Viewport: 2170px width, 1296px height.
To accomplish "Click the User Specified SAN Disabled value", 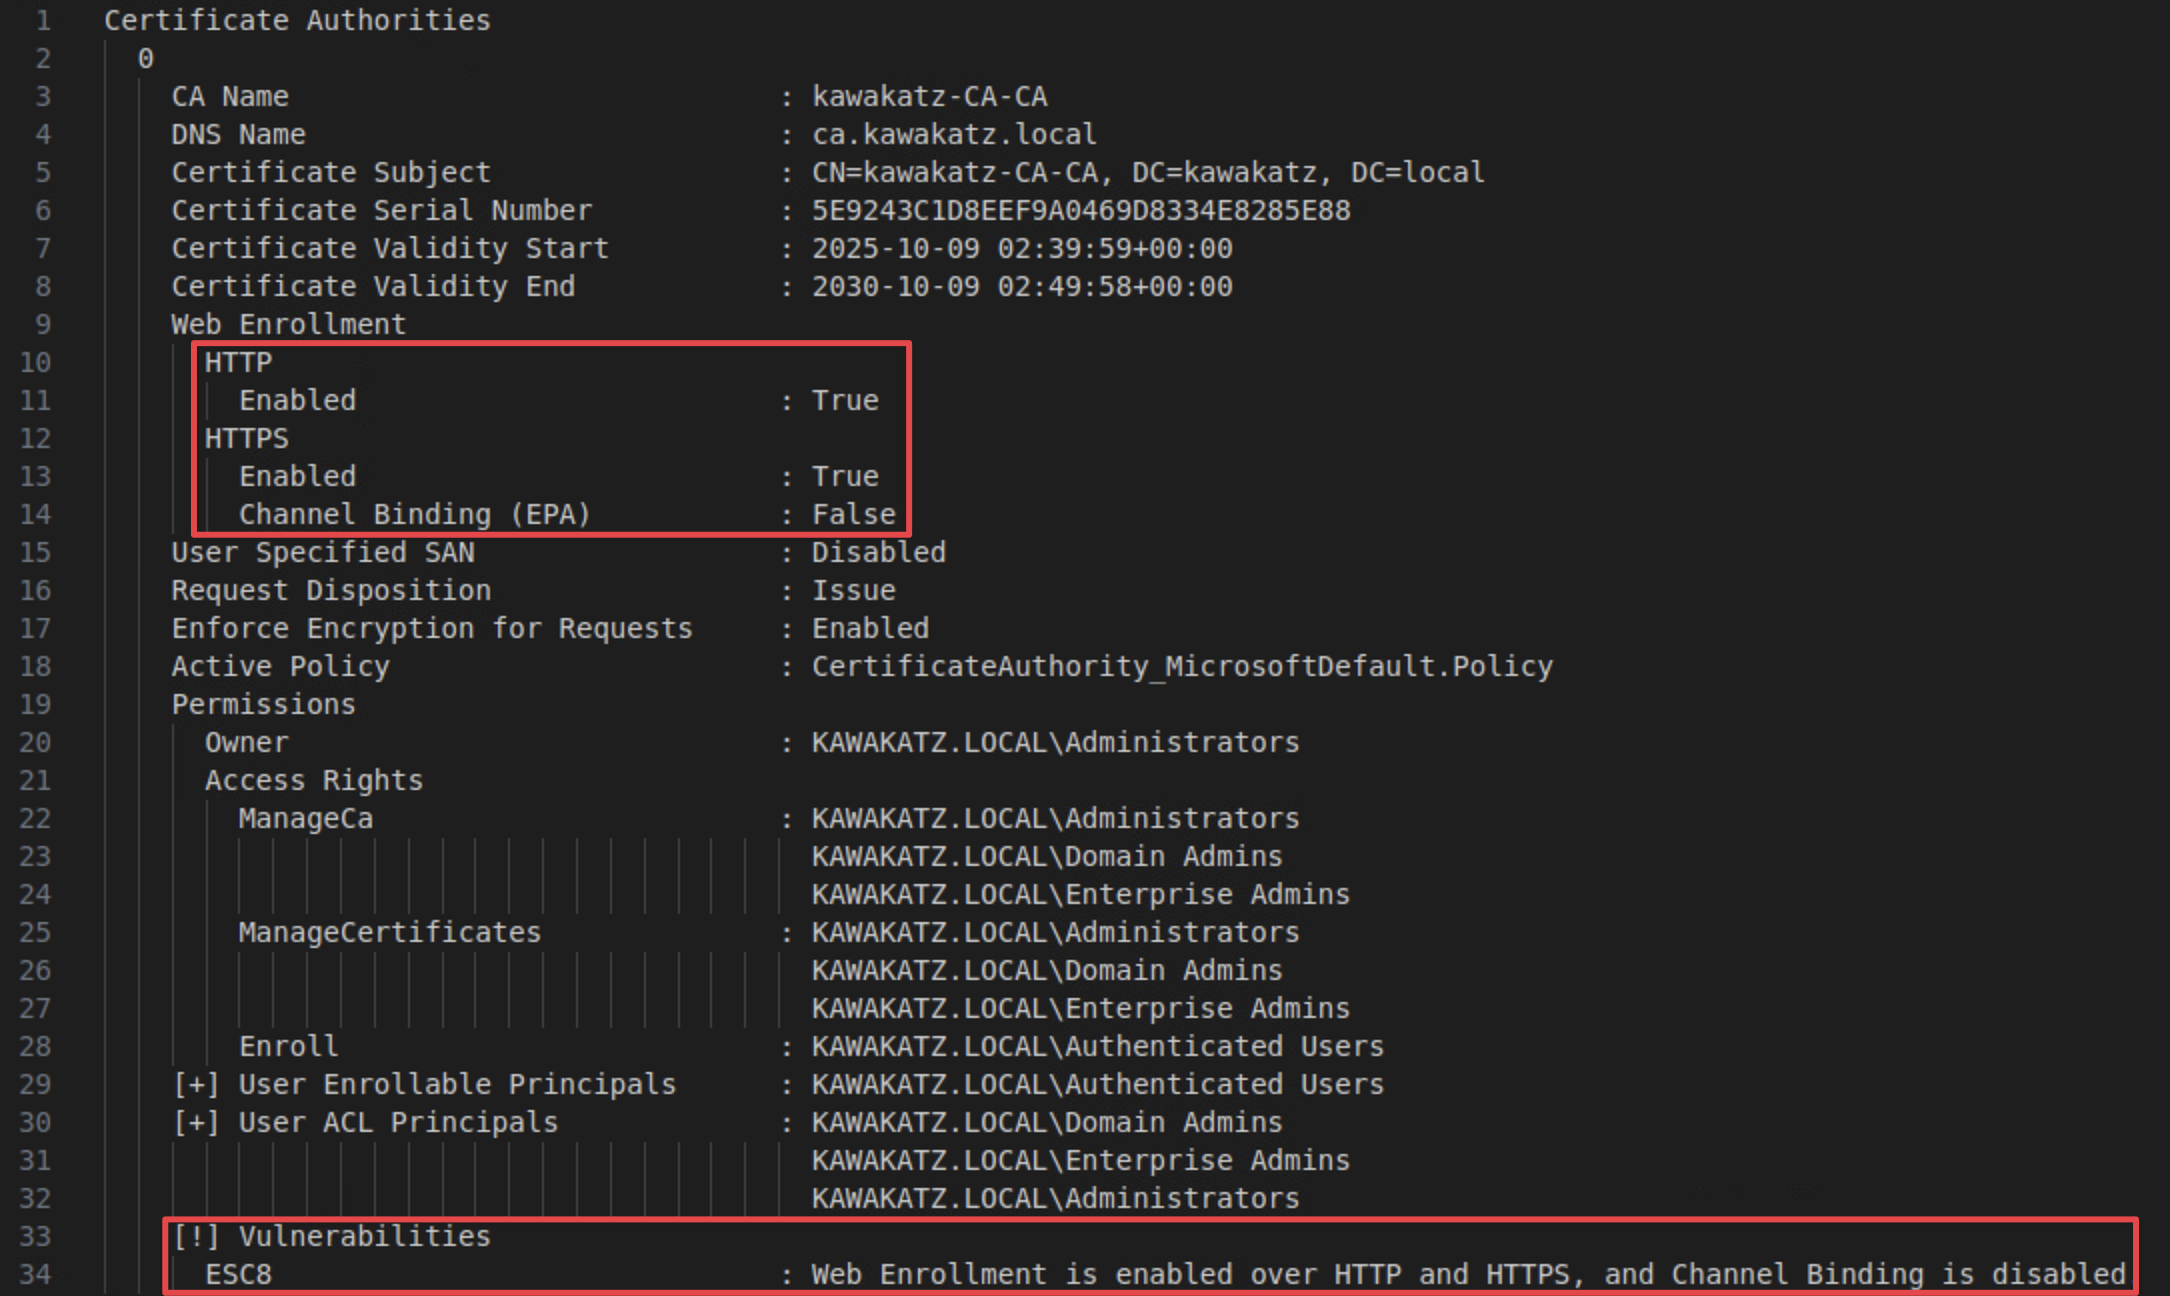I will click(x=878, y=552).
